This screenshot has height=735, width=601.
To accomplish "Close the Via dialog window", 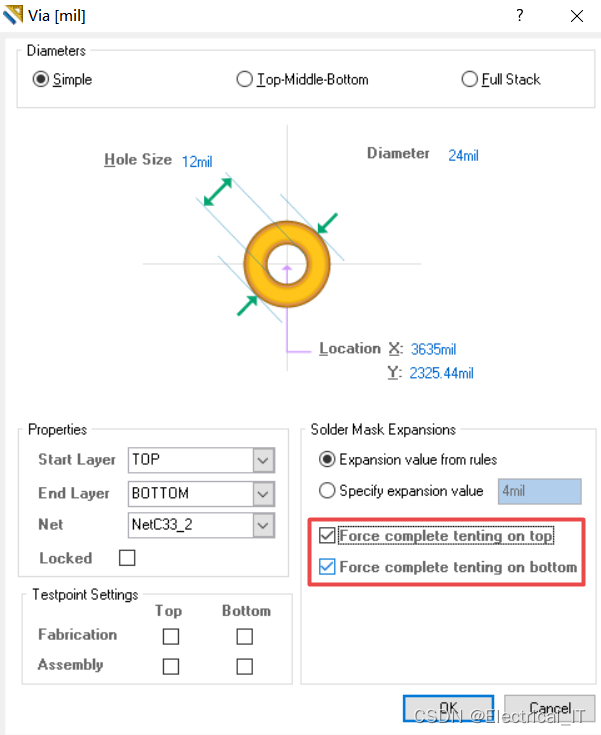I will tap(577, 16).
